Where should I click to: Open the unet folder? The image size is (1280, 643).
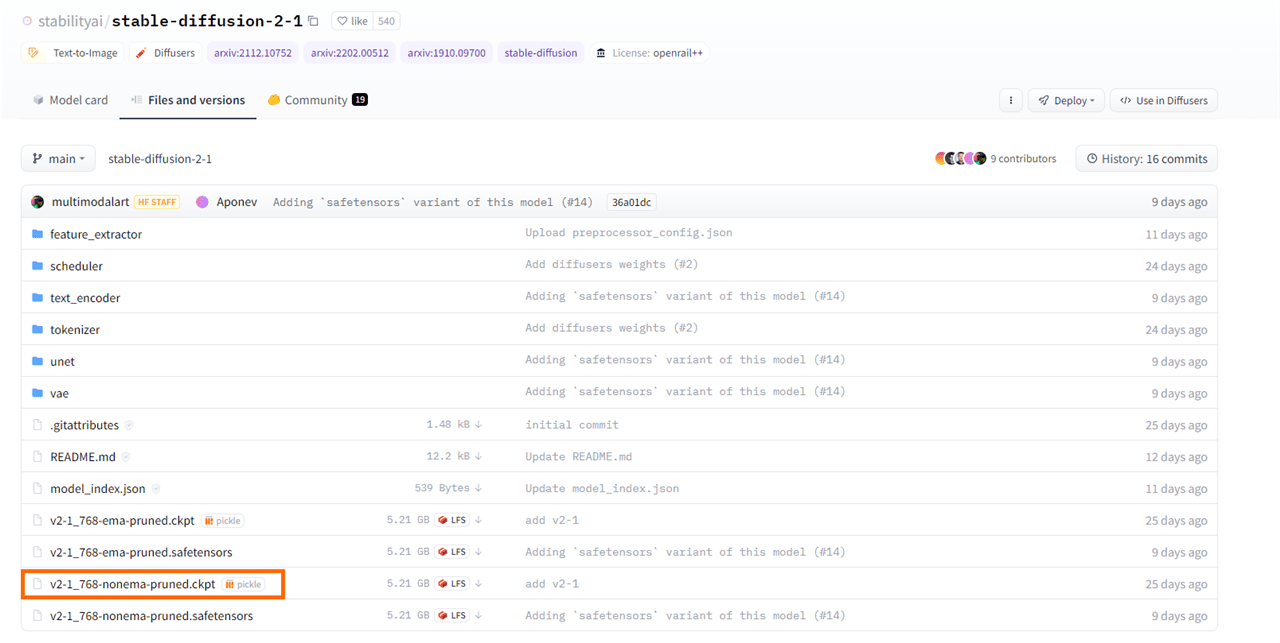tap(62, 362)
